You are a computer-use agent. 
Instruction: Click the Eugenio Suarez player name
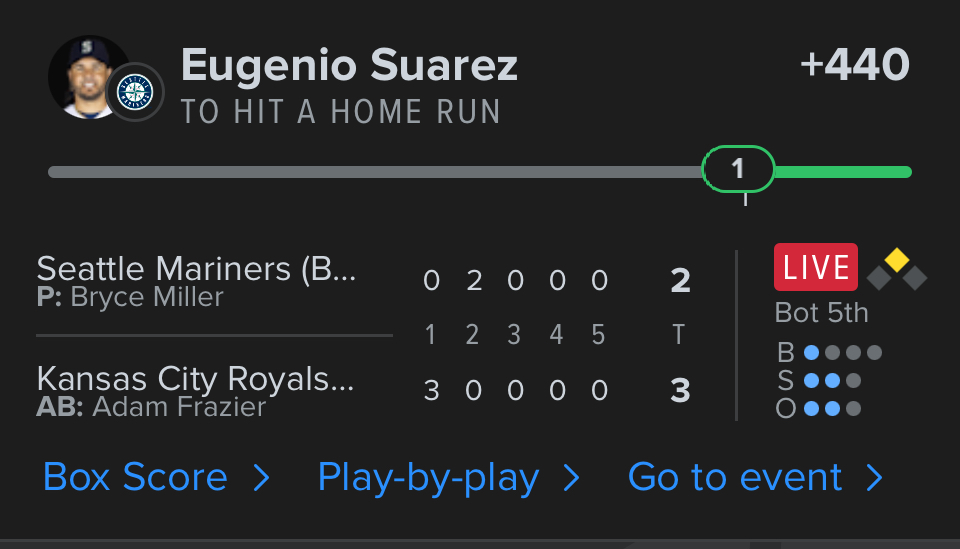point(350,66)
